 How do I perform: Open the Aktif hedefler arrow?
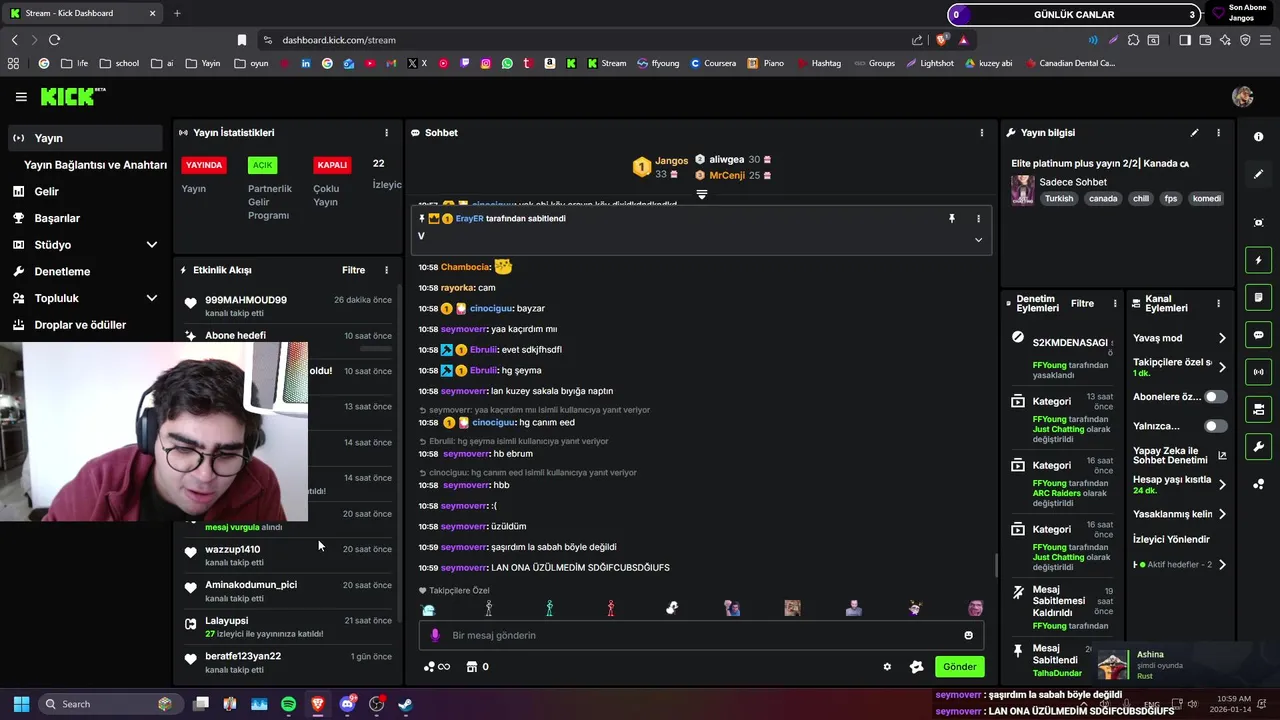click(x=1222, y=565)
